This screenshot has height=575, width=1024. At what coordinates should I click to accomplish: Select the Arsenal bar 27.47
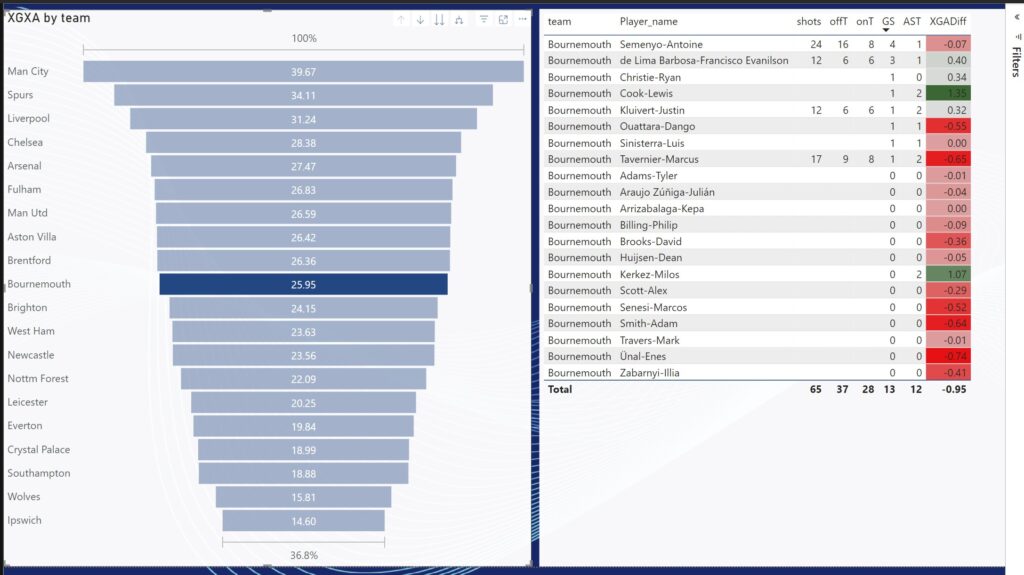point(303,166)
